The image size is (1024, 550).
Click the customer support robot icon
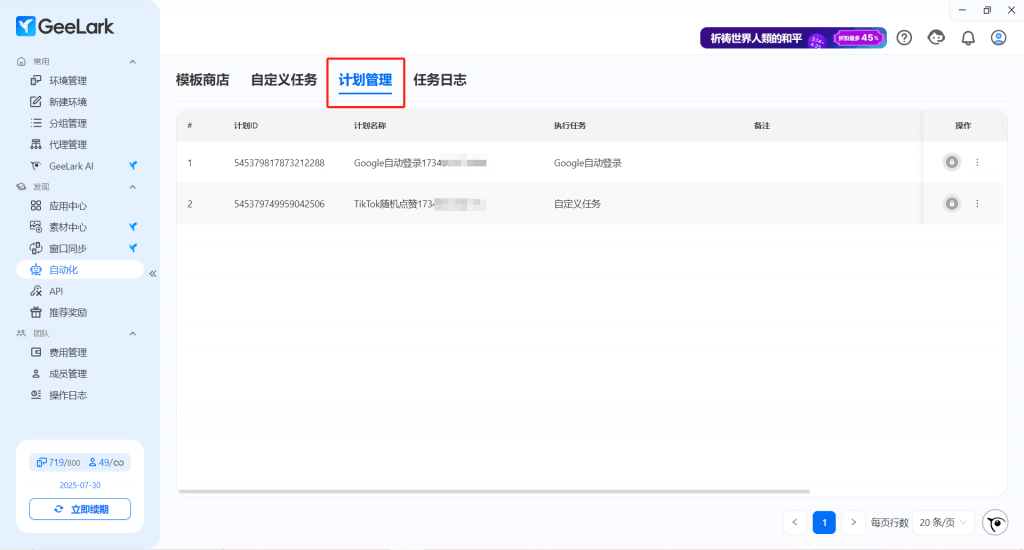point(936,38)
